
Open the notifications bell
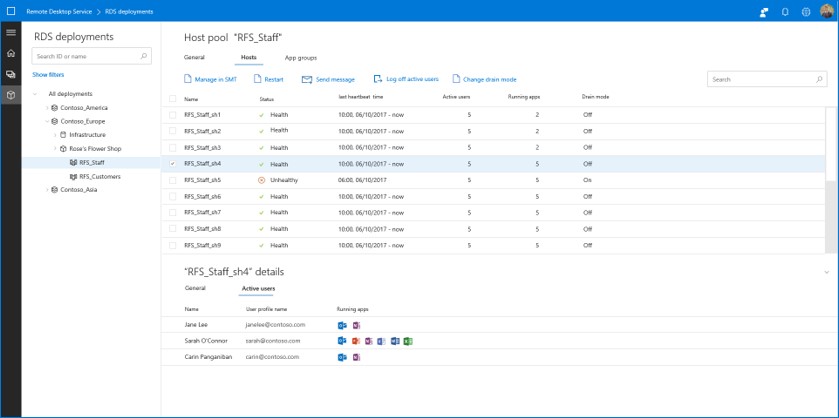point(785,12)
